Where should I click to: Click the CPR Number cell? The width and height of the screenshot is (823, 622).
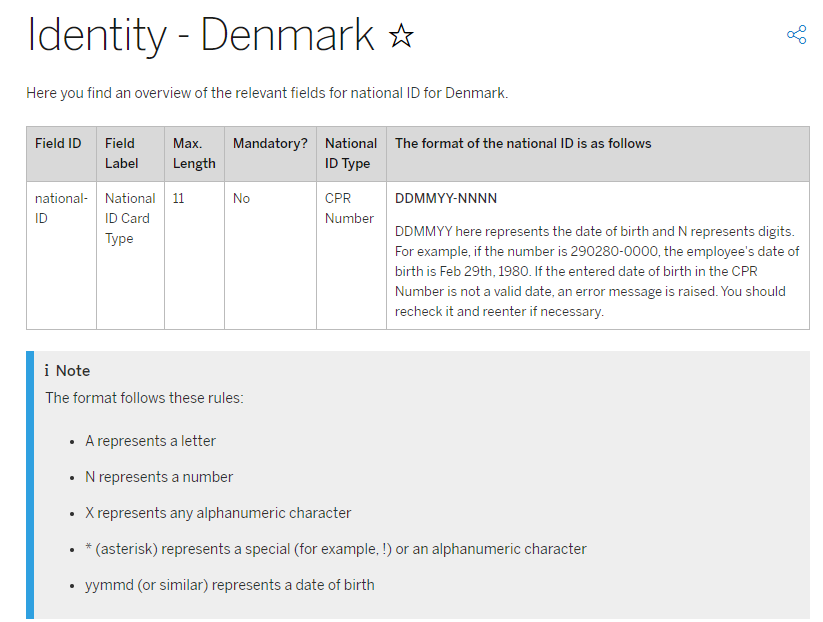349,208
